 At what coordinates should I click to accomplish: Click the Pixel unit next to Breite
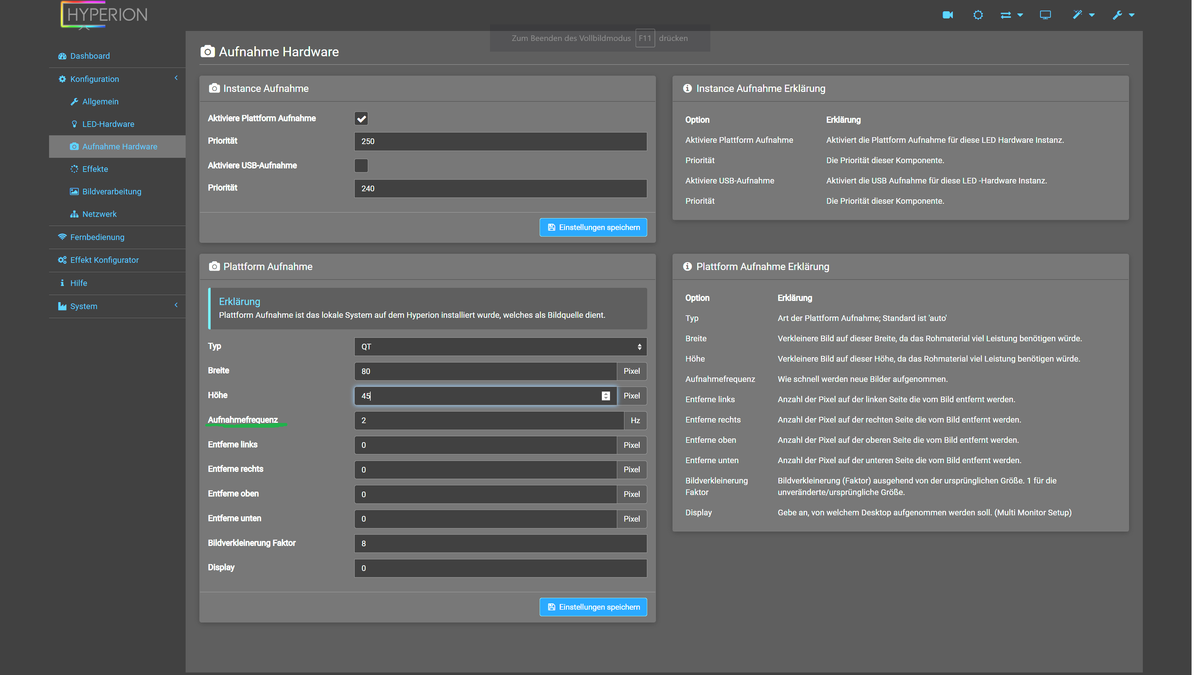point(632,371)
